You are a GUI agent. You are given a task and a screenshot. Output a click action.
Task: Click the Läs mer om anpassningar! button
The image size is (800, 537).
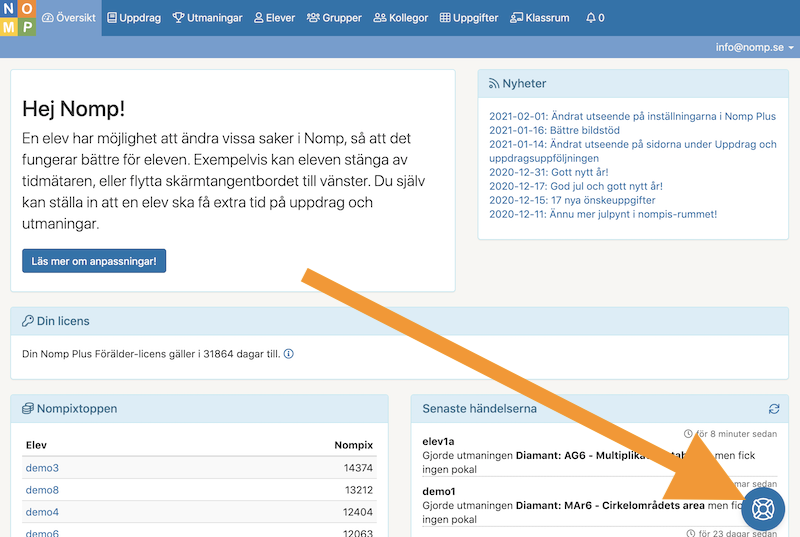tap(94, 261)
